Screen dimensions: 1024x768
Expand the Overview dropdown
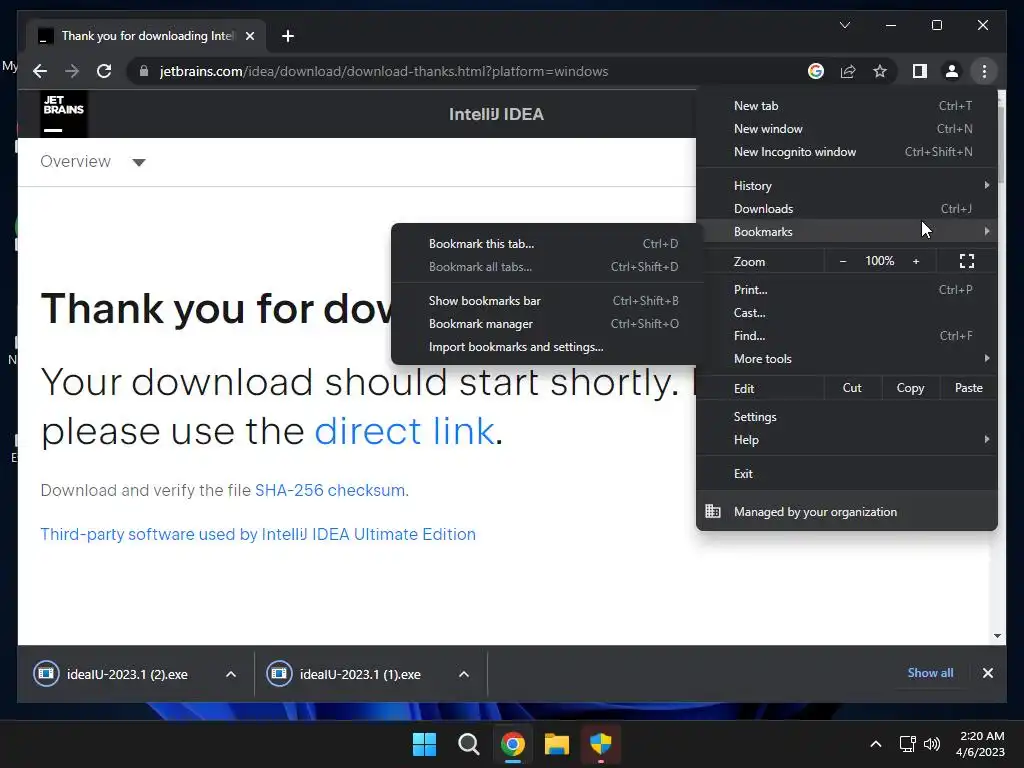click(x=93, y=161)
